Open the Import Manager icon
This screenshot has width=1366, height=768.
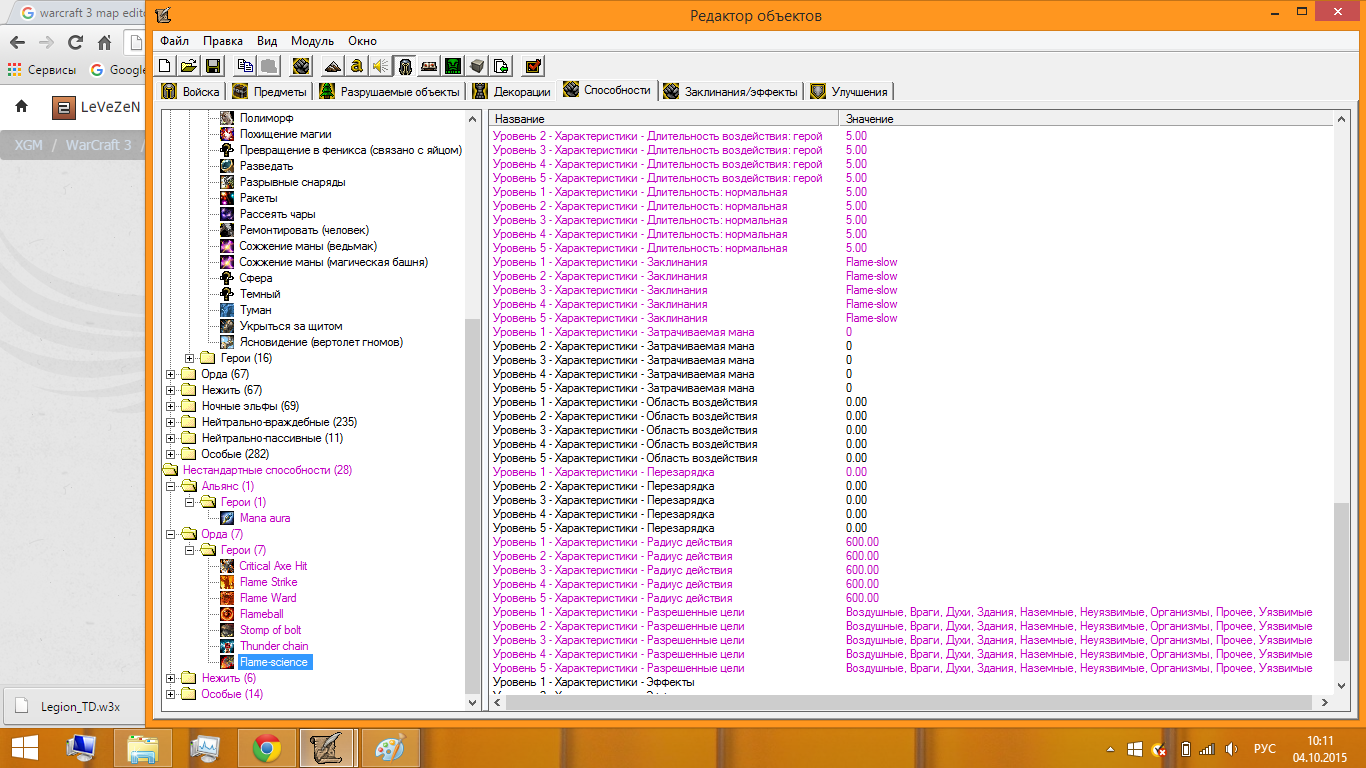(x=501, y=66)
